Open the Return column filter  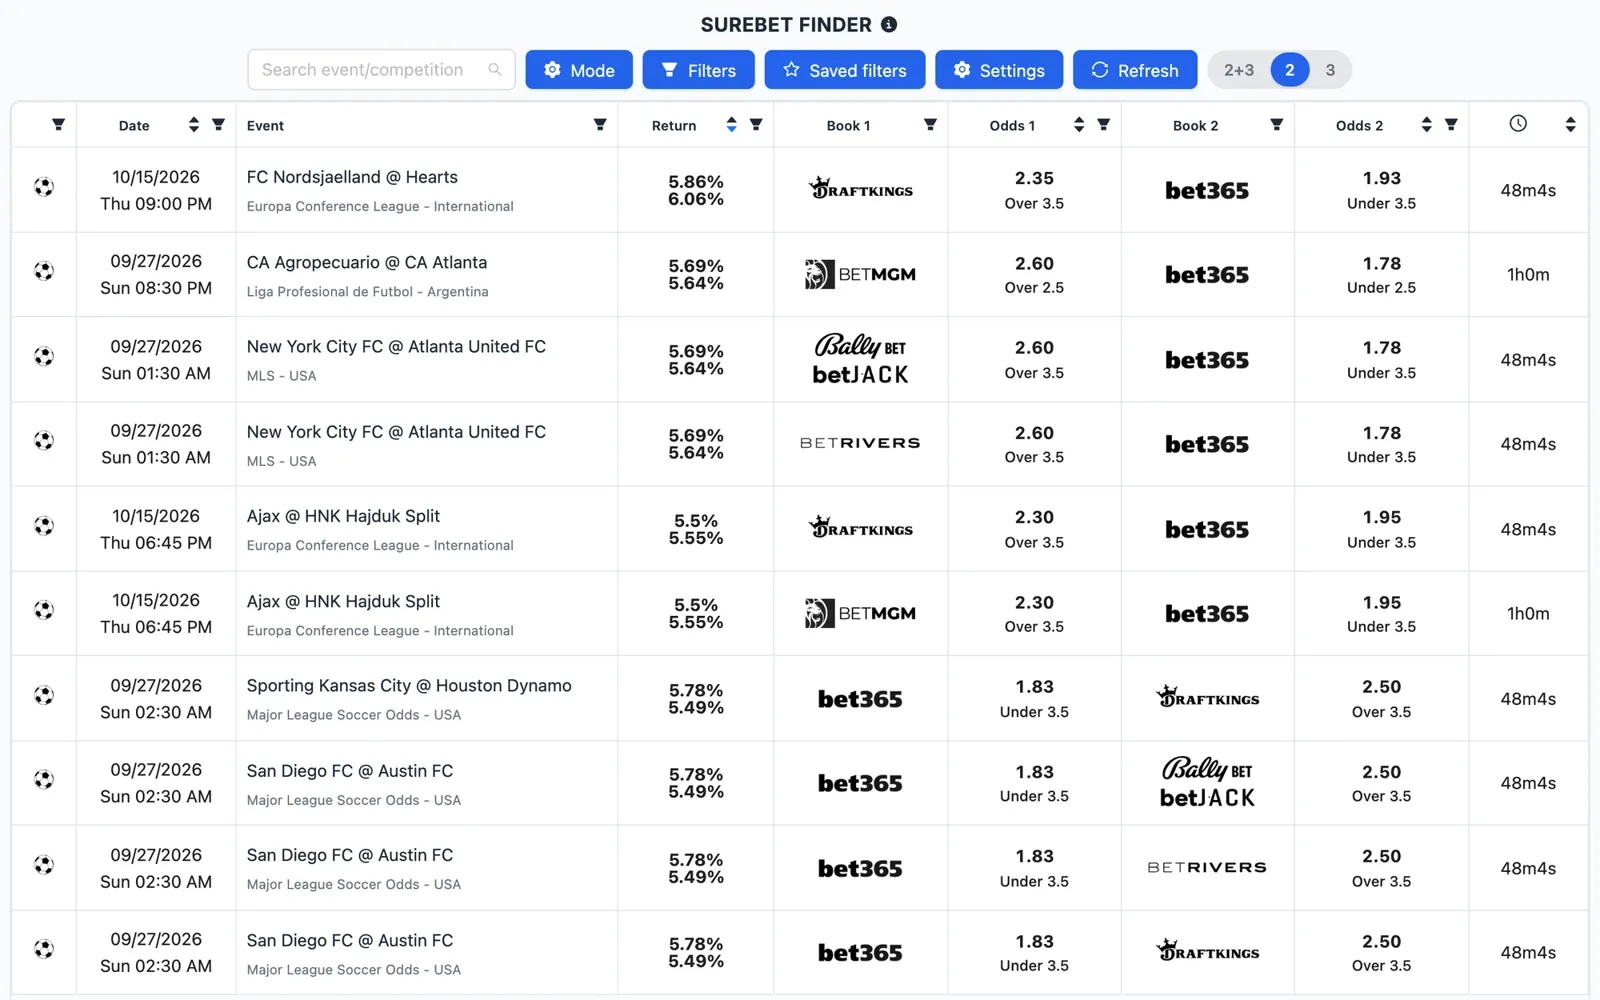(756, 125)
